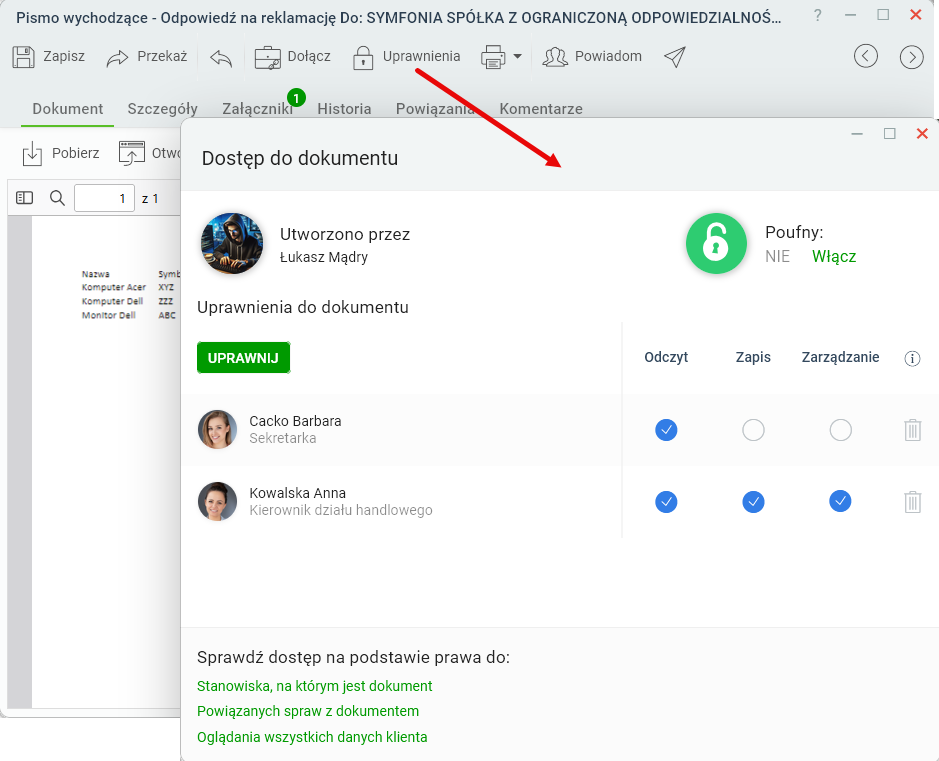Open the question mark help icon

coord(817,15)
